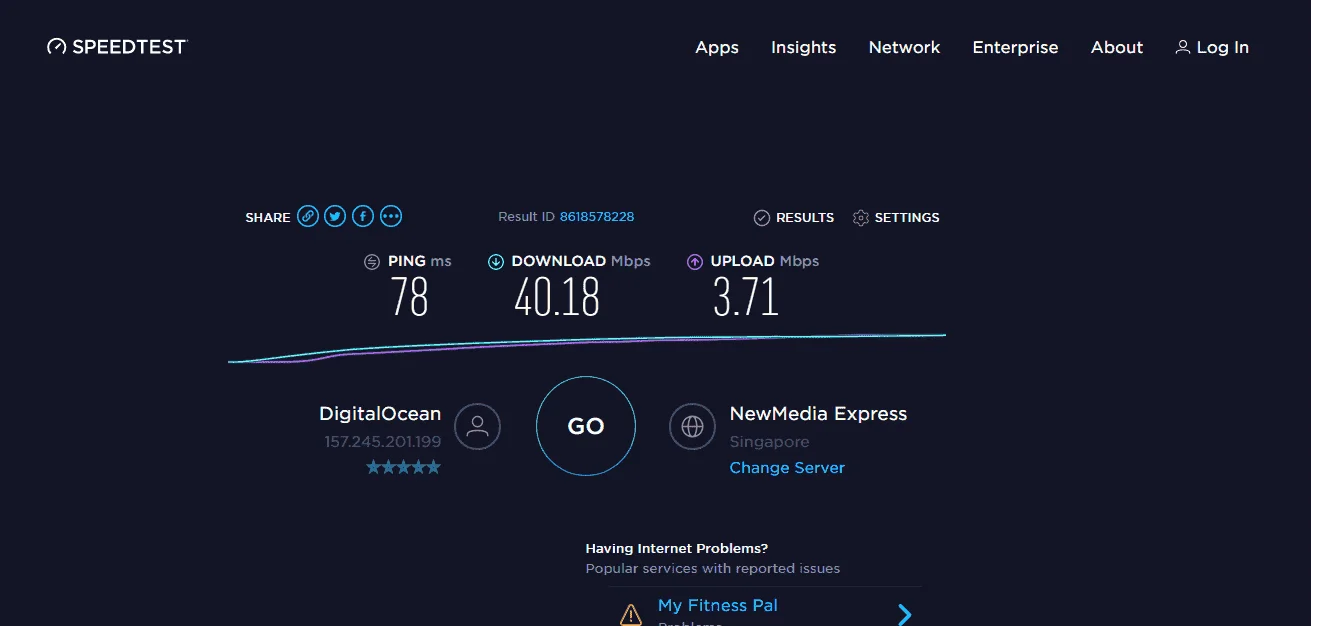This screenshot has width=1326, height=626.
Task: Open the RESULTS page
Action: (805, 217)
